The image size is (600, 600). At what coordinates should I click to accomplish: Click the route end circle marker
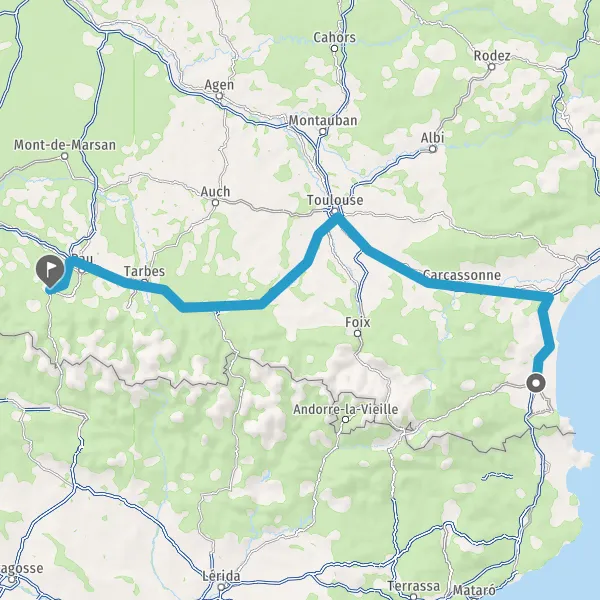(x=536, y=383)
